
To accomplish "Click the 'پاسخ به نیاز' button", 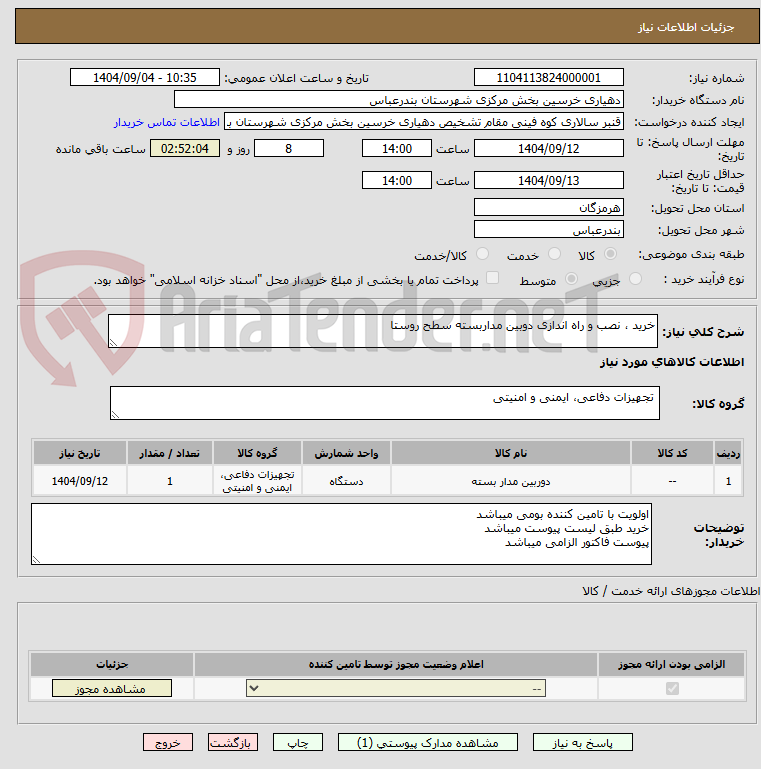I will click(582, 743).
